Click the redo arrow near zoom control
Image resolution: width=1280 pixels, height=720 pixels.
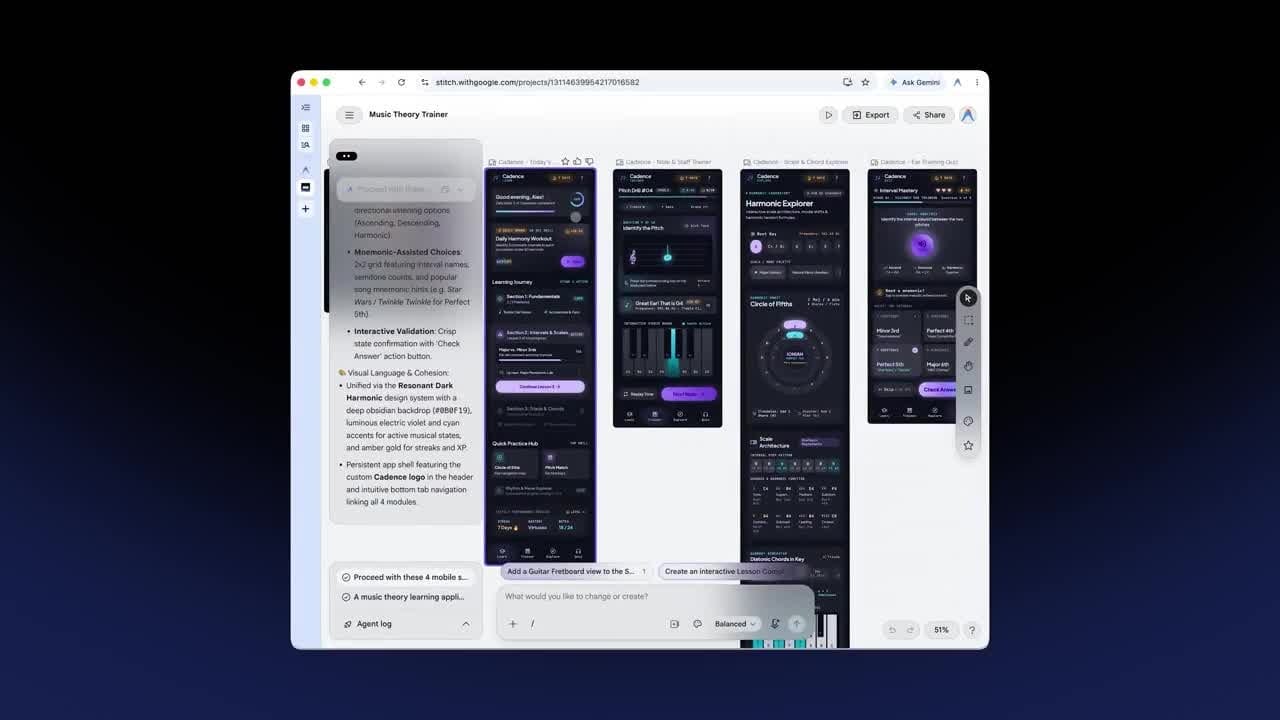[910, 630]
